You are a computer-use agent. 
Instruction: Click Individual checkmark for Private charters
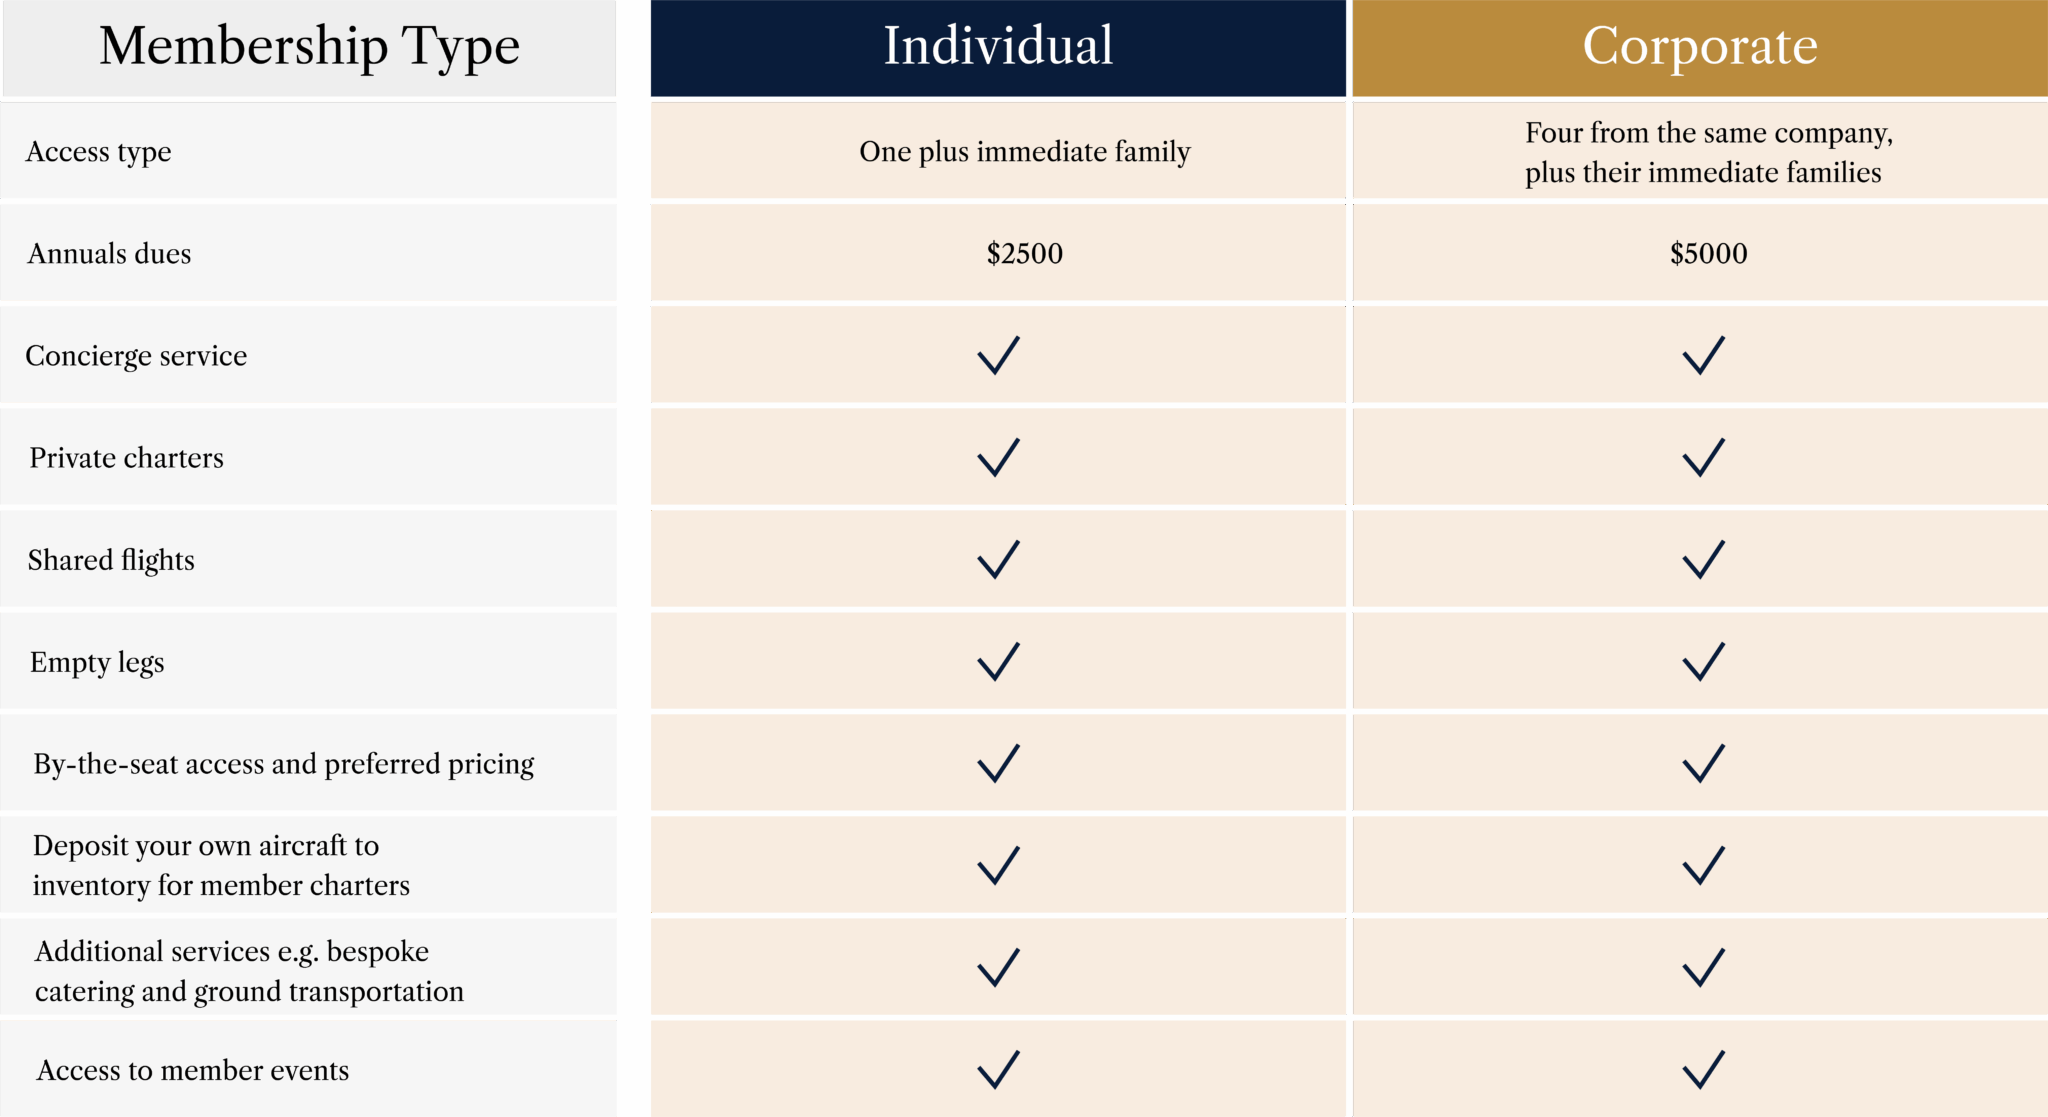998,458
